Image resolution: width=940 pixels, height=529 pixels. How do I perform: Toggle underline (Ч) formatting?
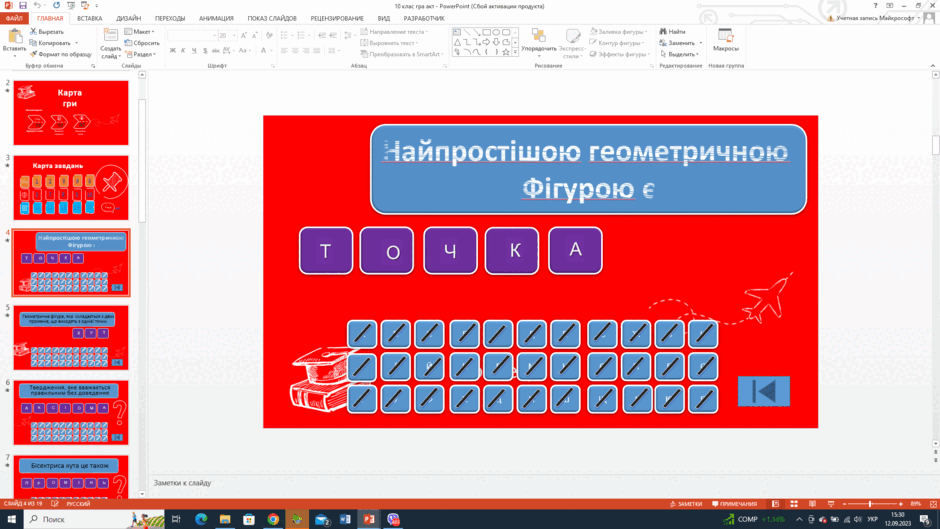tap(194, 50)
